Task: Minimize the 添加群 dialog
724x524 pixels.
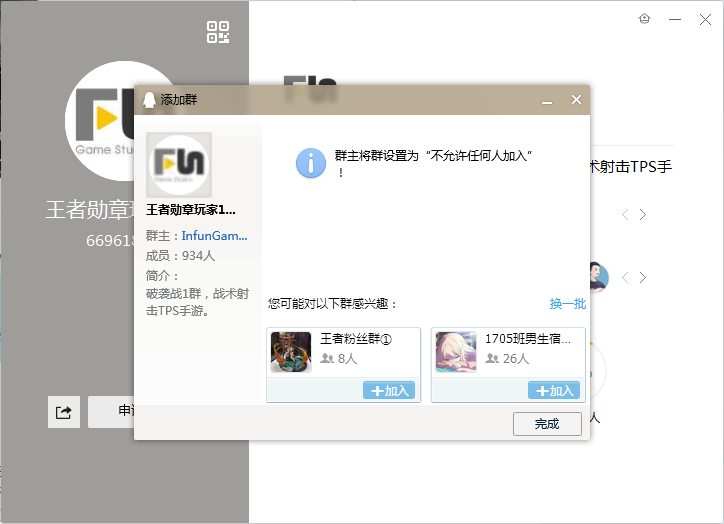Action: point(547,100)
